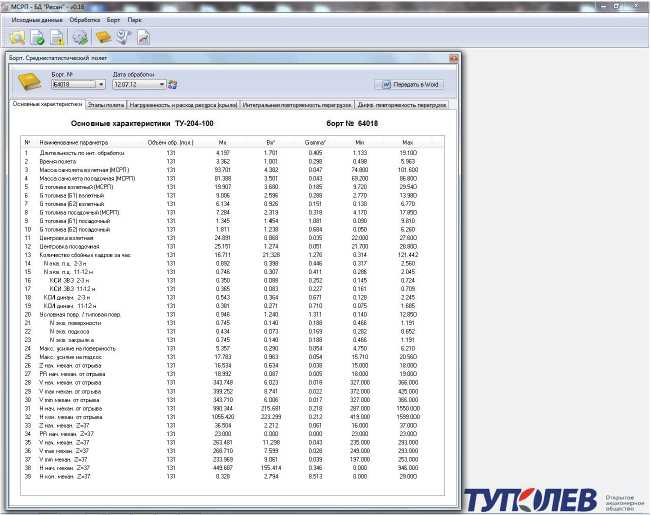Select the Основные характеристики tab

coord(47,104)
